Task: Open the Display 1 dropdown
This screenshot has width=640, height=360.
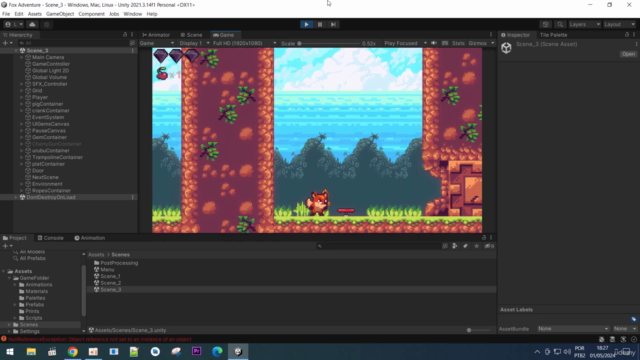Action: (x=194, y=43)
